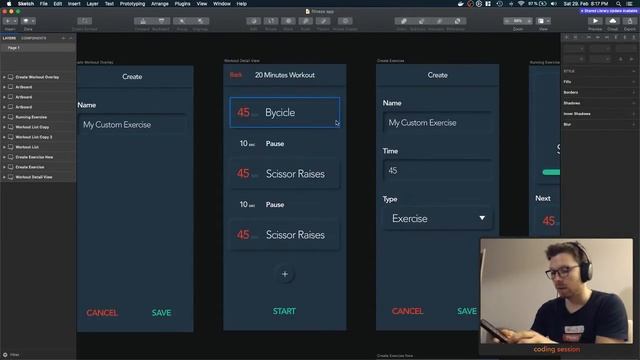Click the Edit toolbar icon
The height and width of the screenshot is (360, 640).
pos(253,21)
